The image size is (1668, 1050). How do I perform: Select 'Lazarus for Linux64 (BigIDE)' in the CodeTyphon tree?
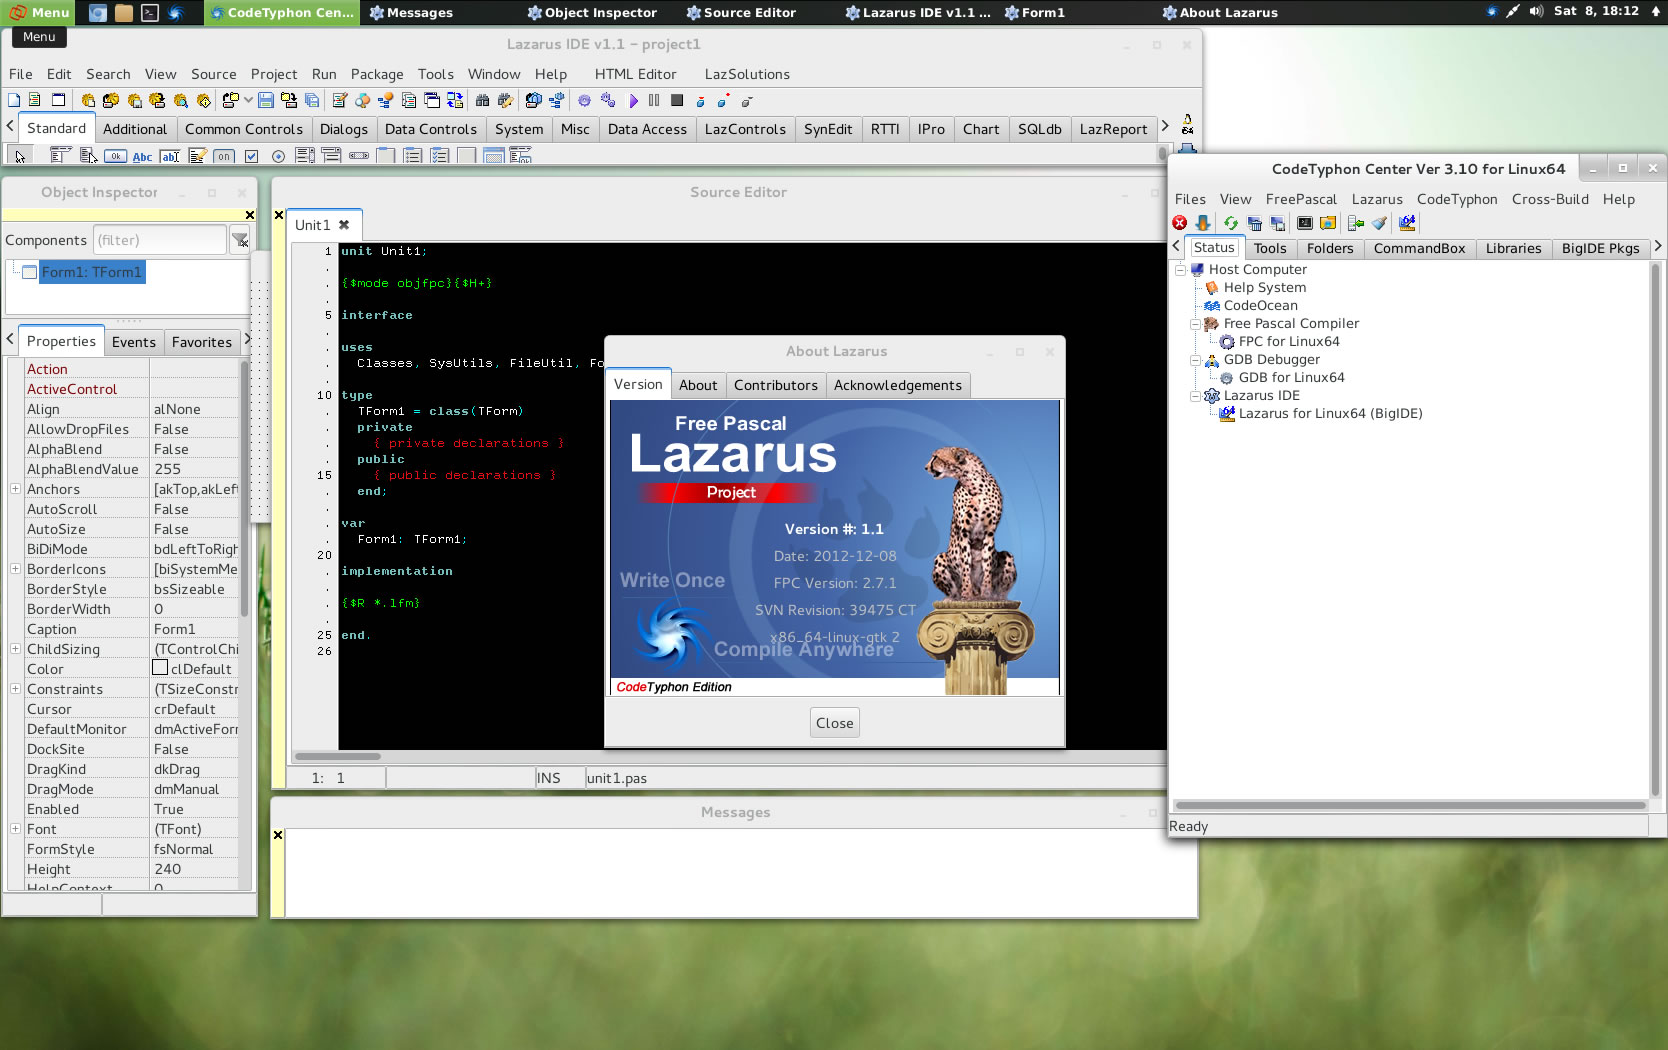1330,414
